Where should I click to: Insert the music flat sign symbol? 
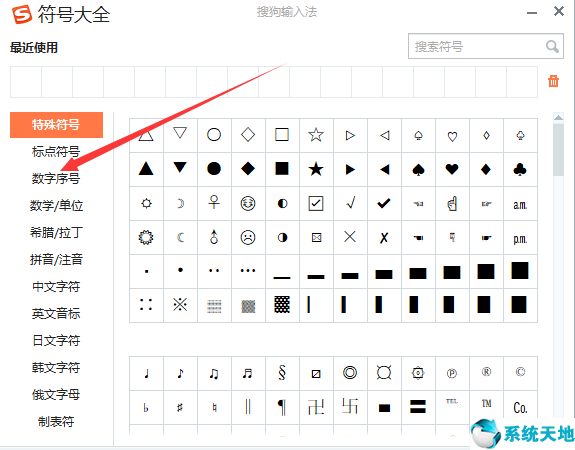point(146,407)
